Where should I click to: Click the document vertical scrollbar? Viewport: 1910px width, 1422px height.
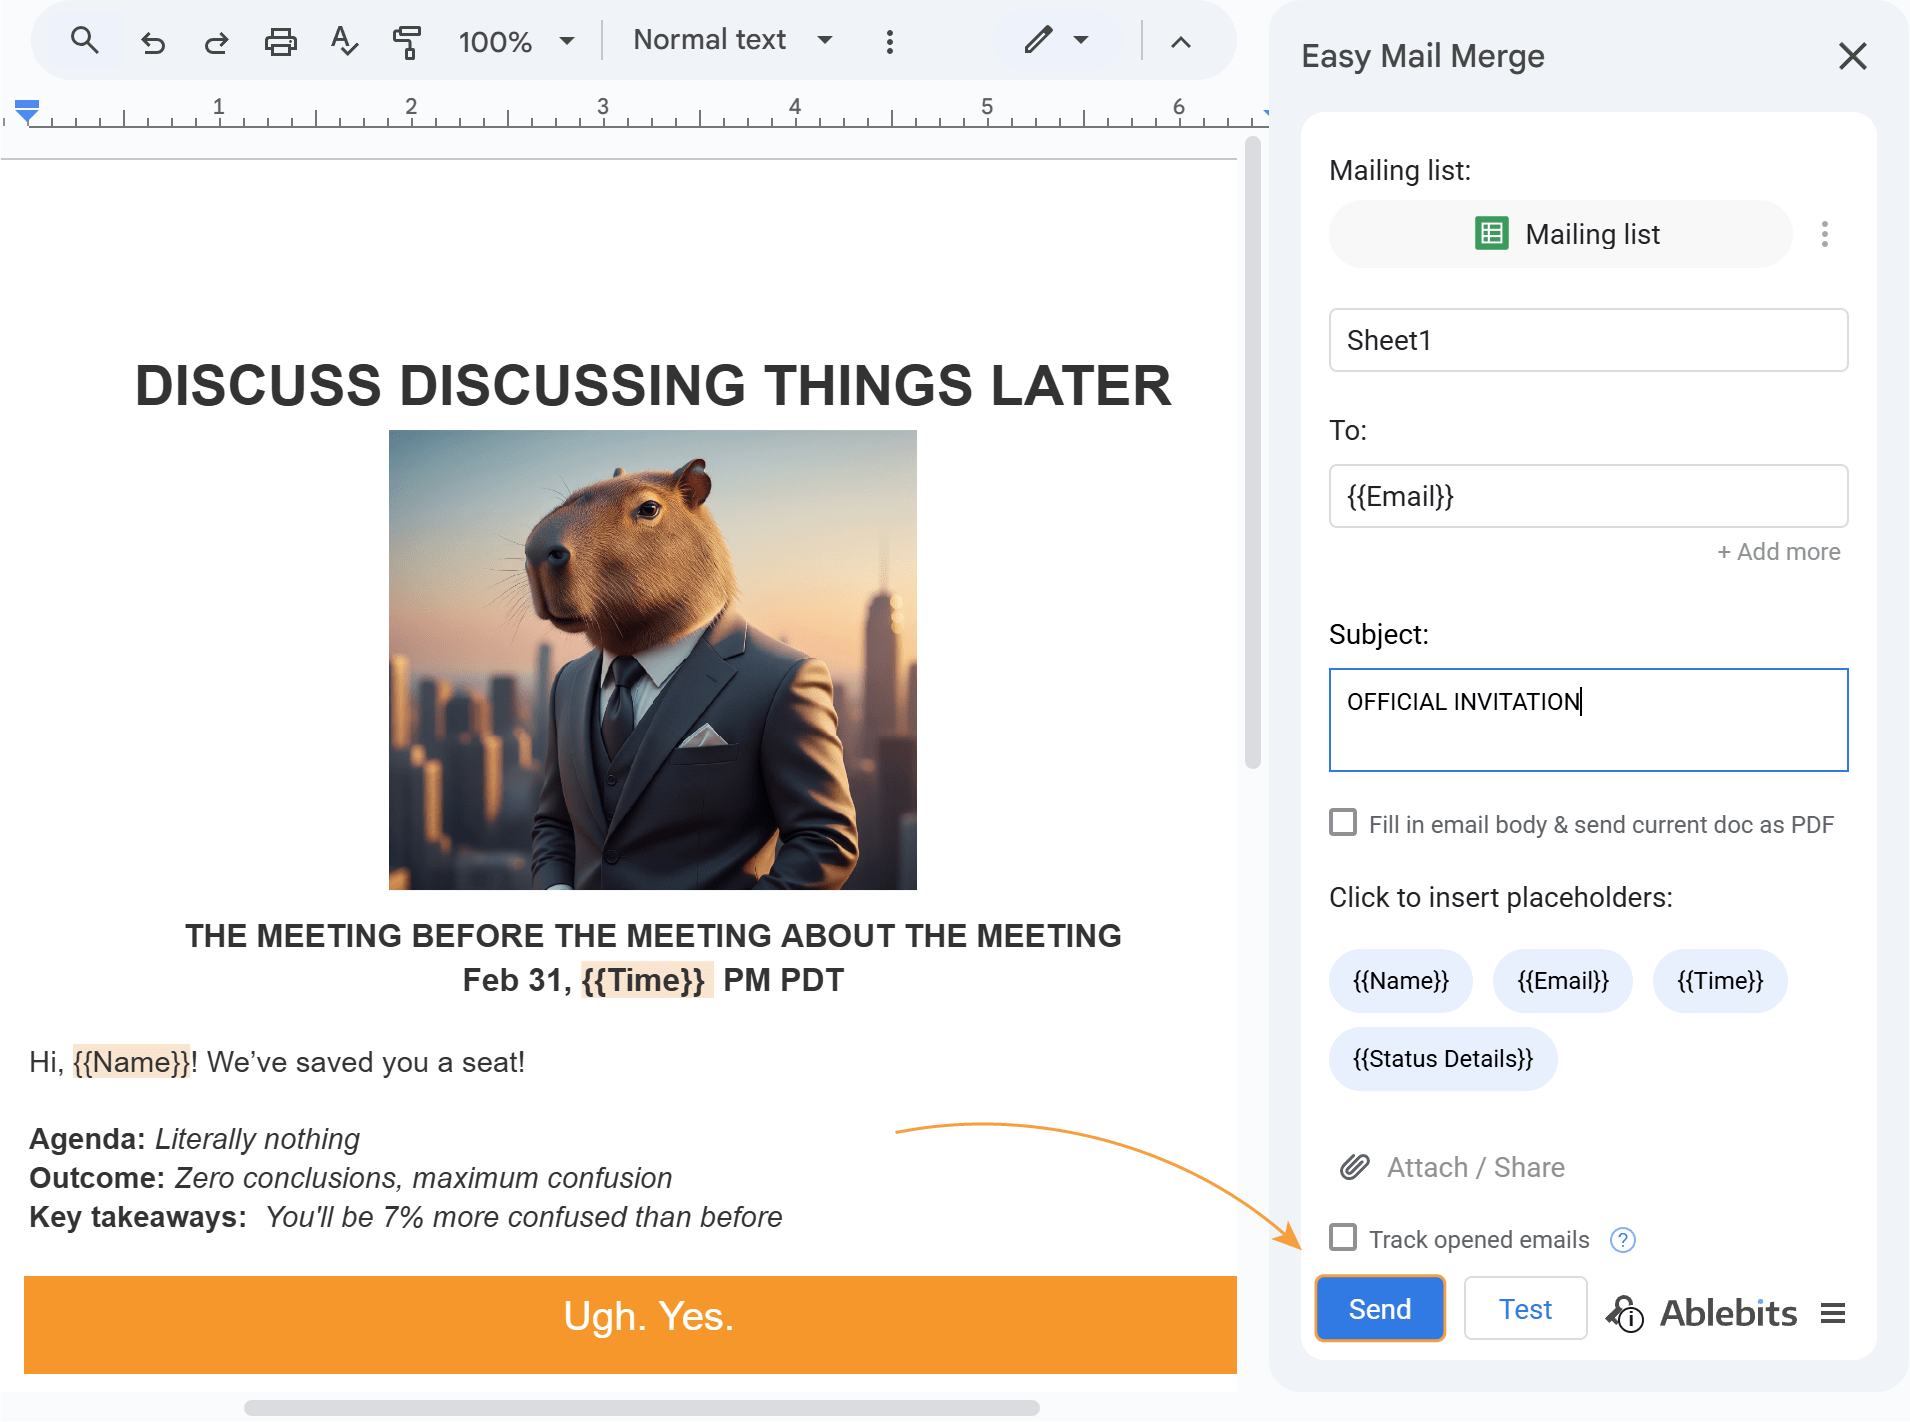(x=1252, y=455)
